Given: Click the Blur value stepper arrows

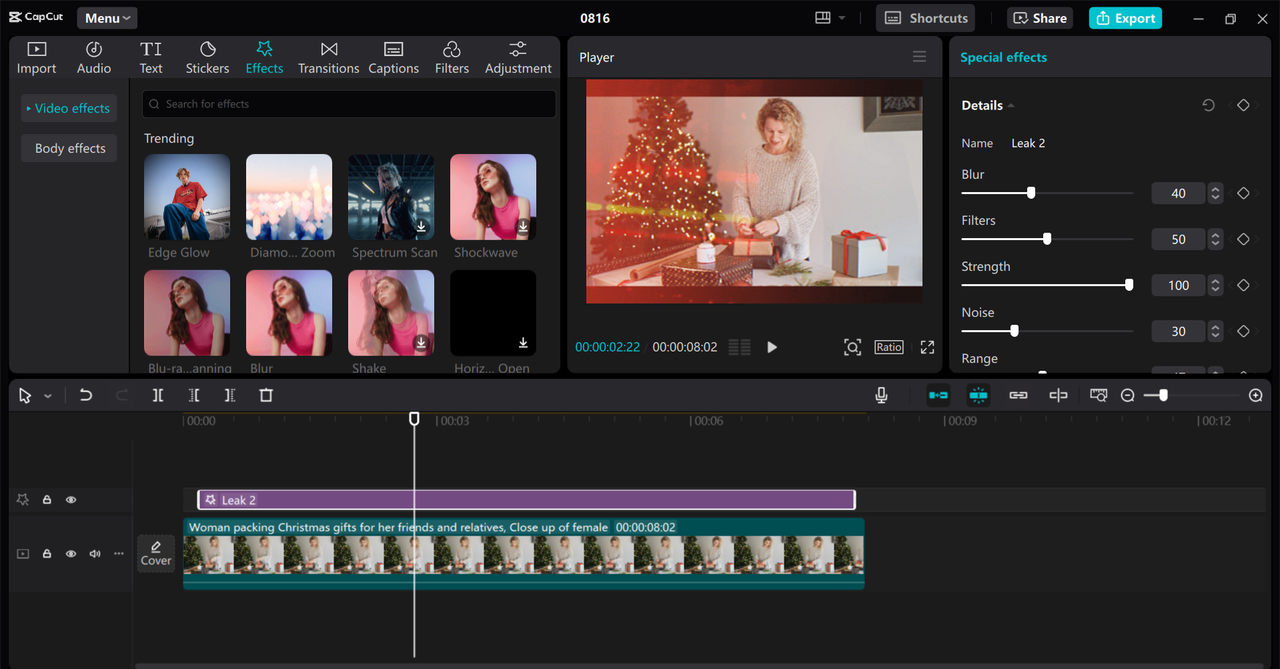Looking at the screenshot, I should [x=1215, y=193].
